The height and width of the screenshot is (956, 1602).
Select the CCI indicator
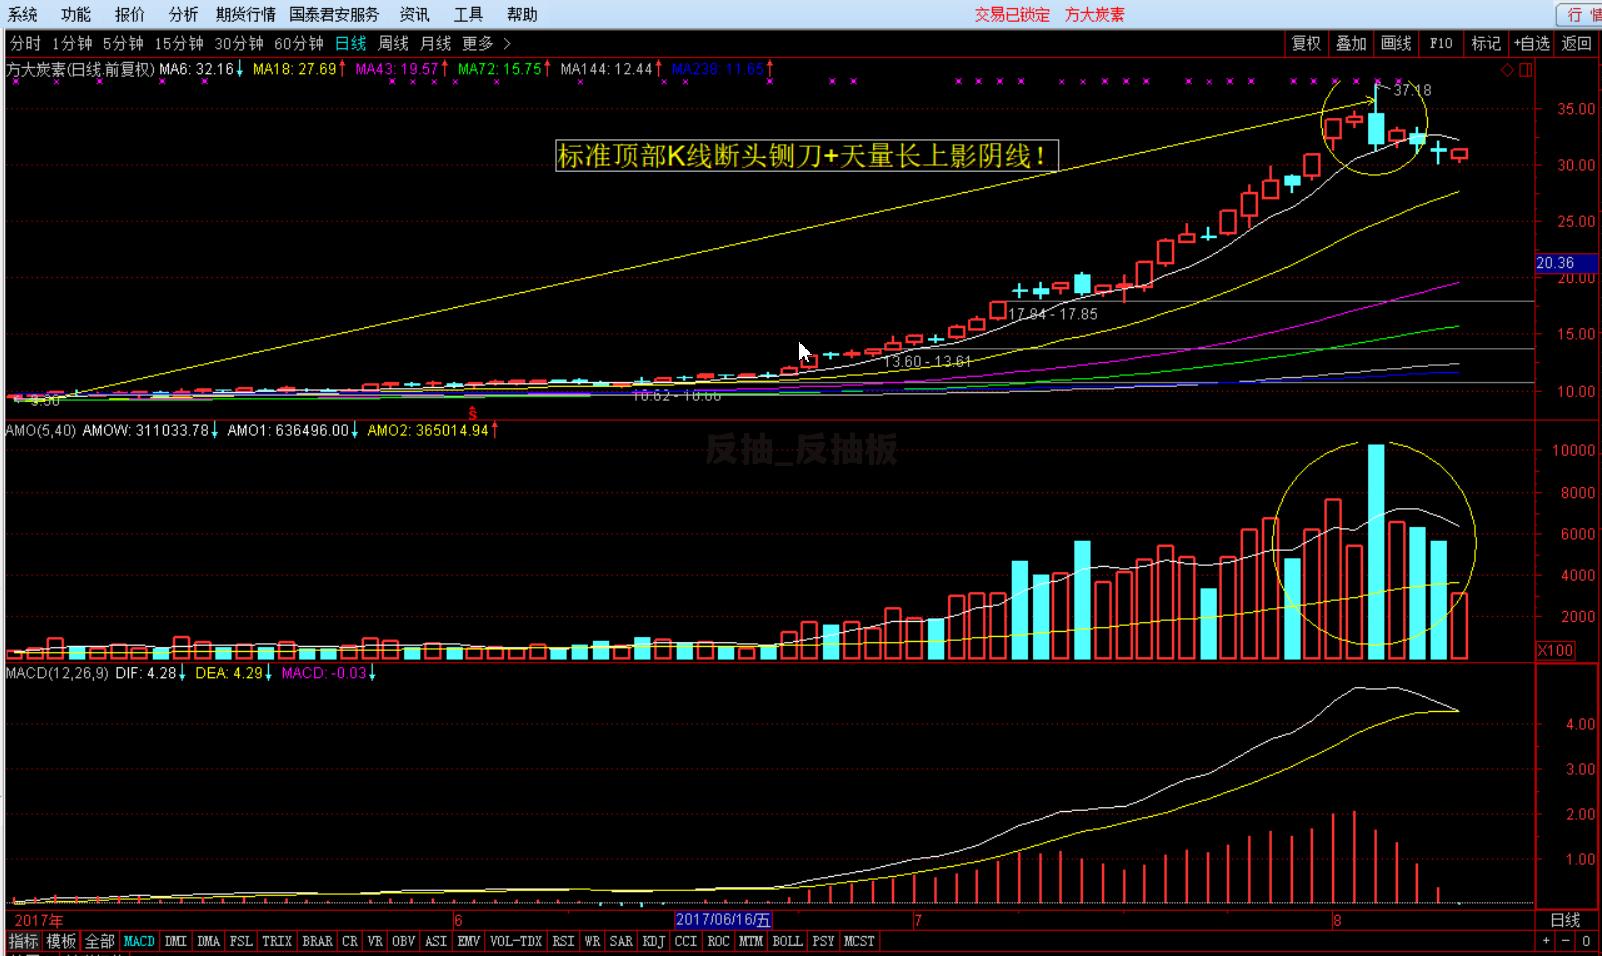click(686, 941)
